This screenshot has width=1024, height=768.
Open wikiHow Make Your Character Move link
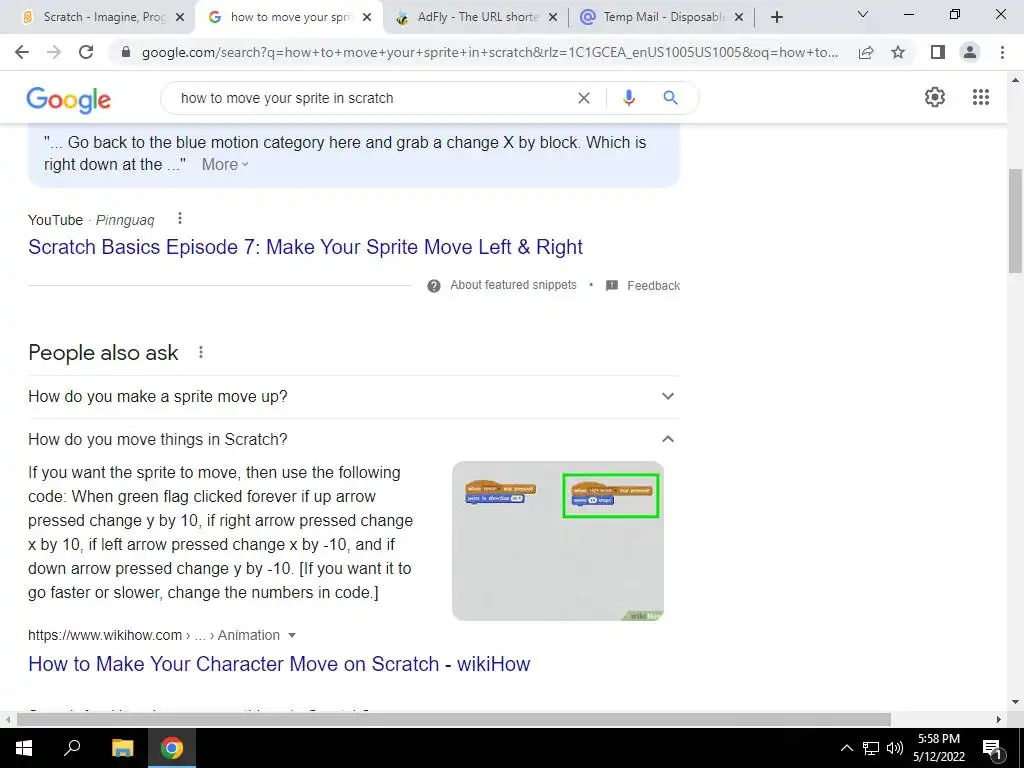pyautogui.click(x=279, y=664)
